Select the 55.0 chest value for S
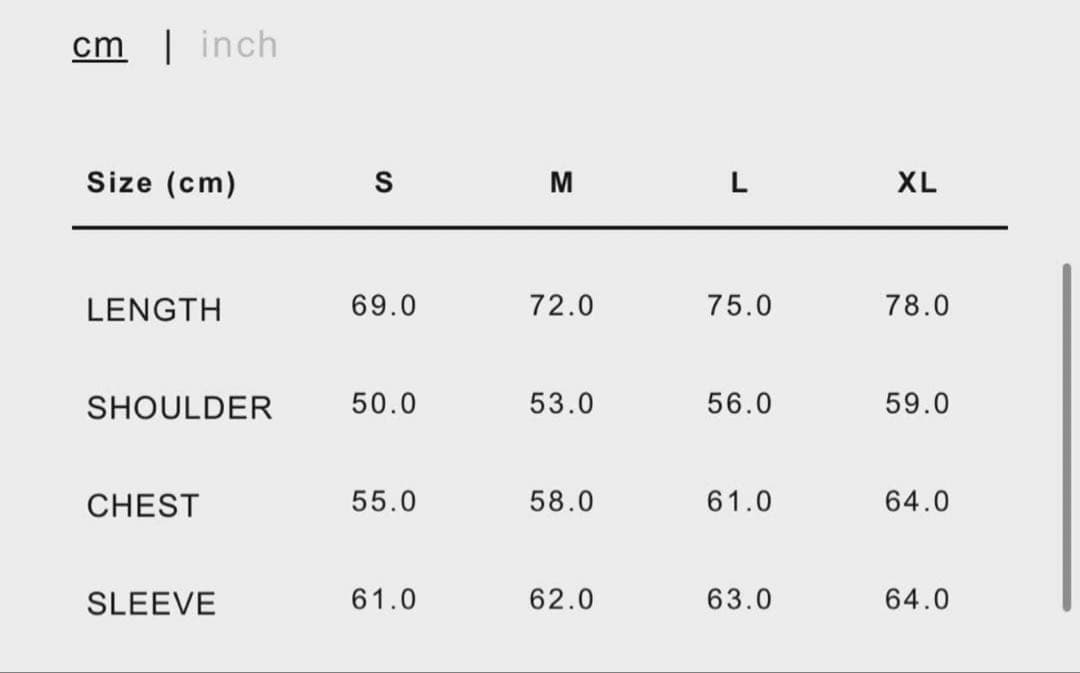The width and height of the screenshot is (1080, 673). pos(383,501)
